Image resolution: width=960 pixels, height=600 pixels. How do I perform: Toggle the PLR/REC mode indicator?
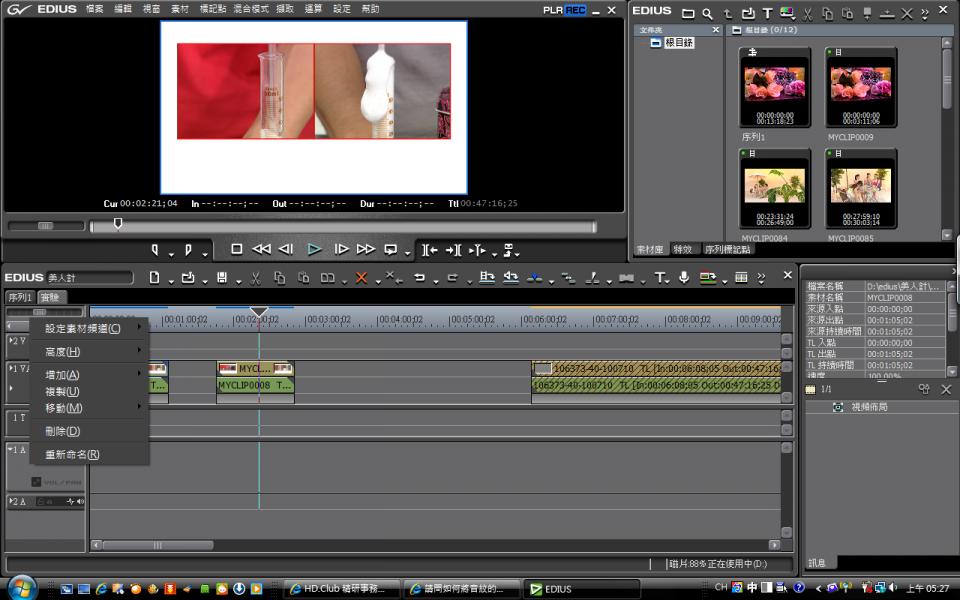tap(565, 10)
